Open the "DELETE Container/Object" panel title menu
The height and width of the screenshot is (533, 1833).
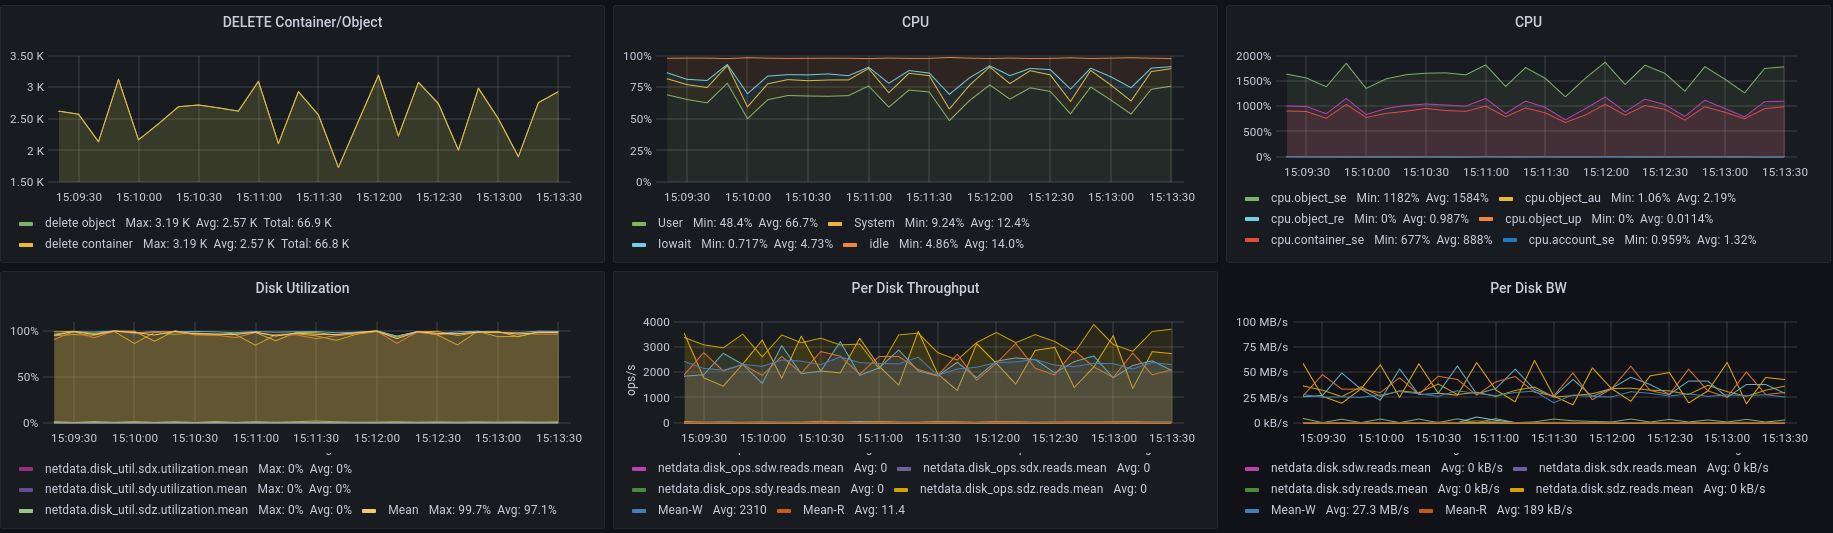[302, 22]
